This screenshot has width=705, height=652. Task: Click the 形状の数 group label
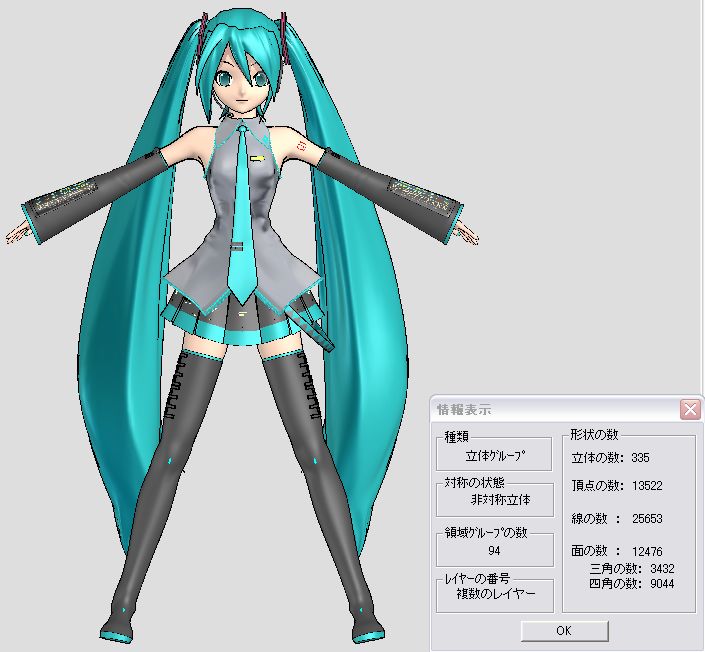(594, 434)
